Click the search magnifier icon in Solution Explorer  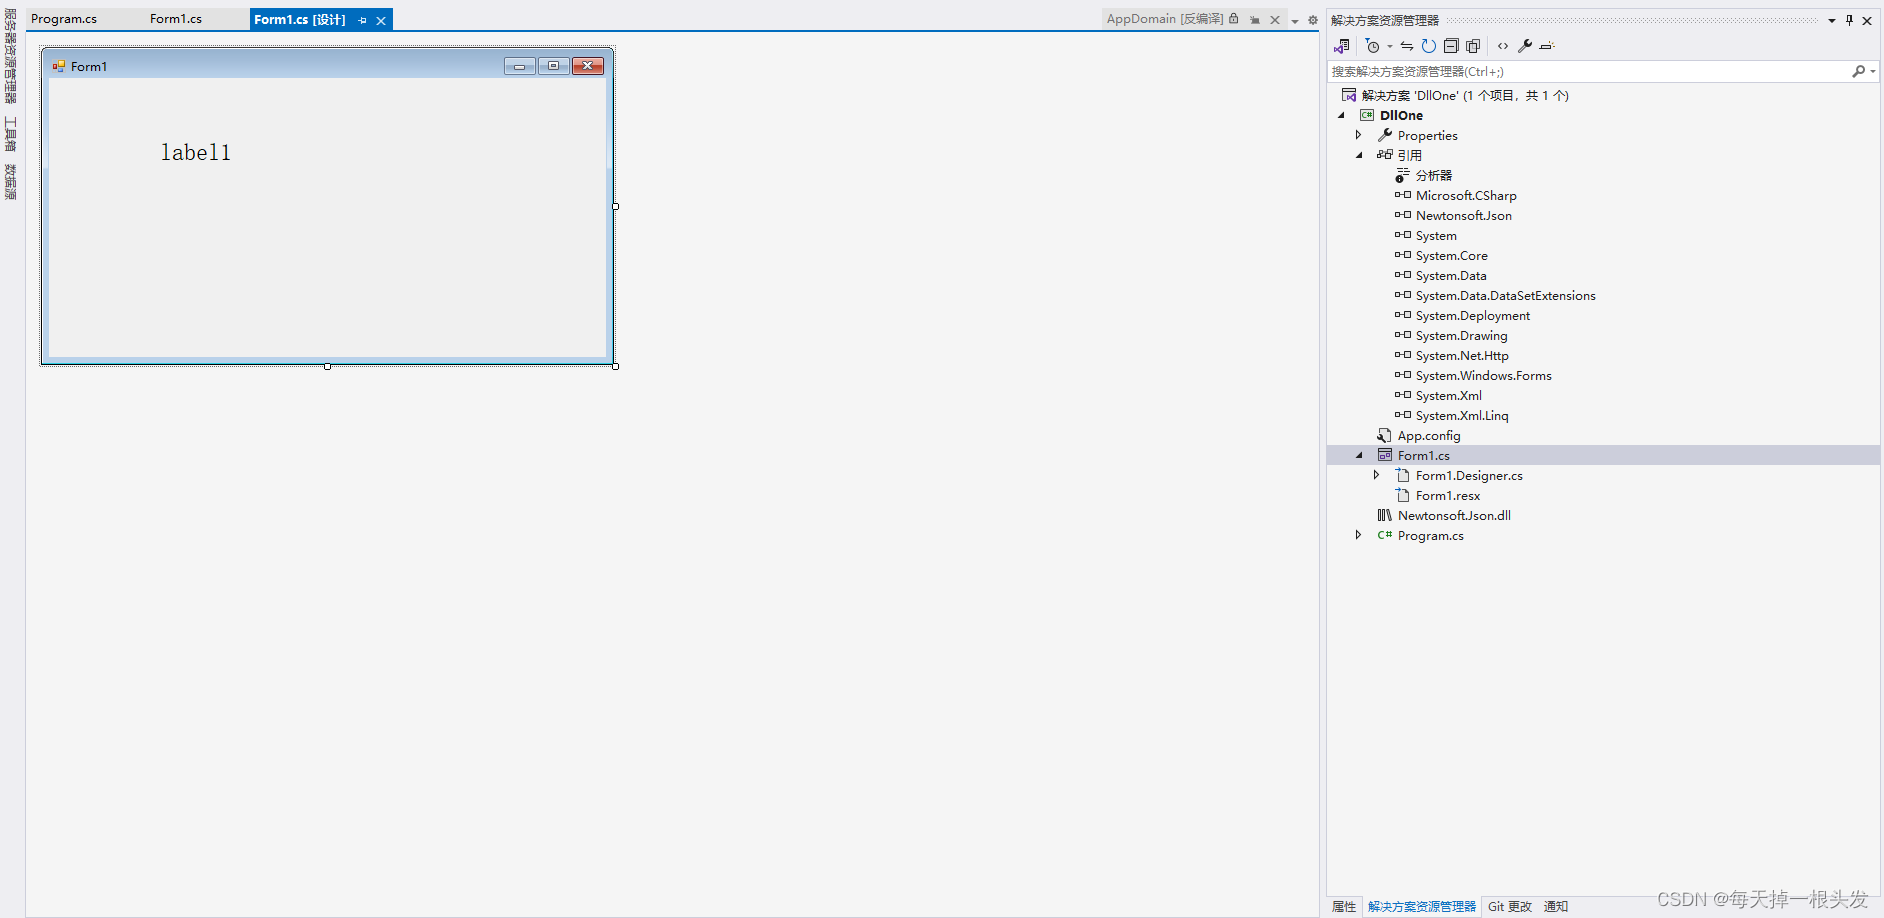pos(1859,72)
